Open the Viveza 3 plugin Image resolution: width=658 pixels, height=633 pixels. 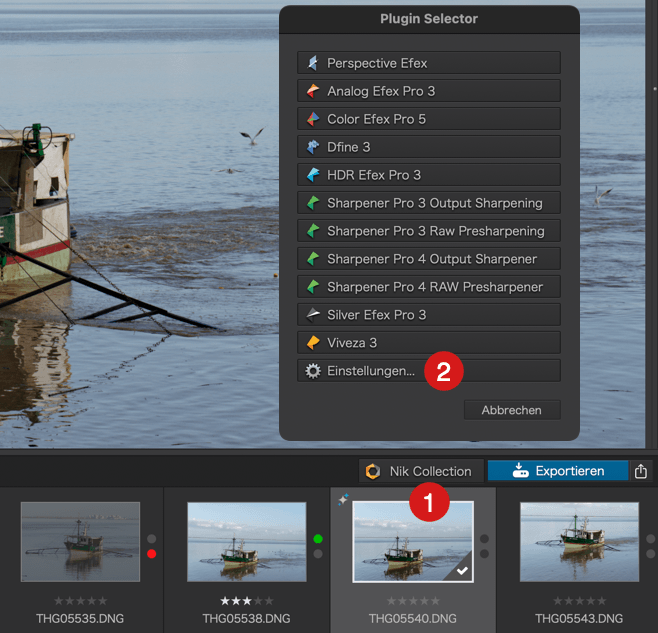429,343
